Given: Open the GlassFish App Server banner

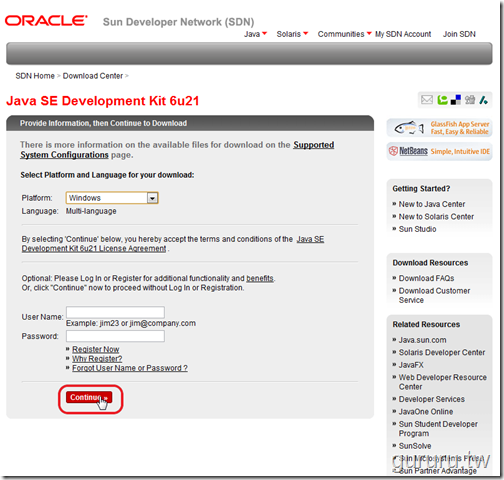Looking at the screenshot, I should point(439,128).
